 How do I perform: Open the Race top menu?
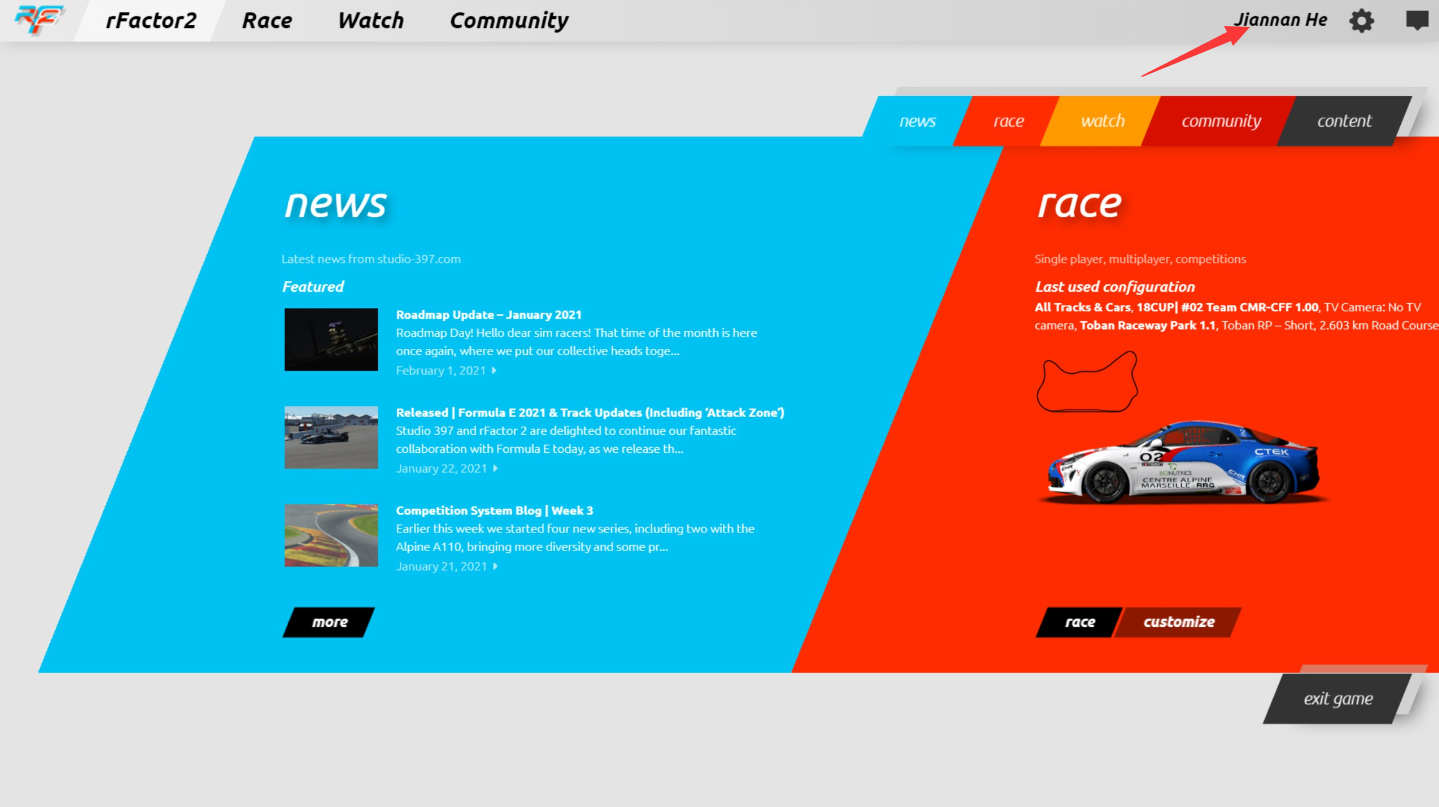coord(267,20)
